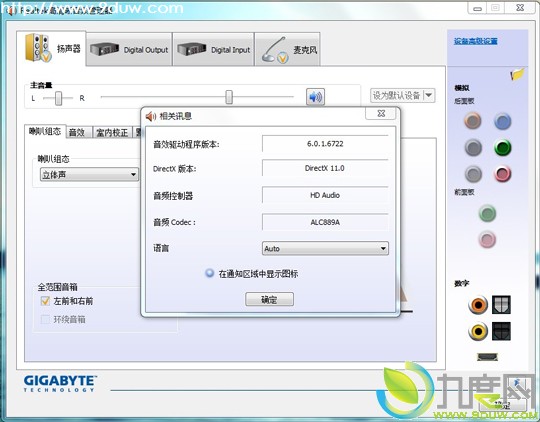Click the upper optical digital port icon

(501, 305)
